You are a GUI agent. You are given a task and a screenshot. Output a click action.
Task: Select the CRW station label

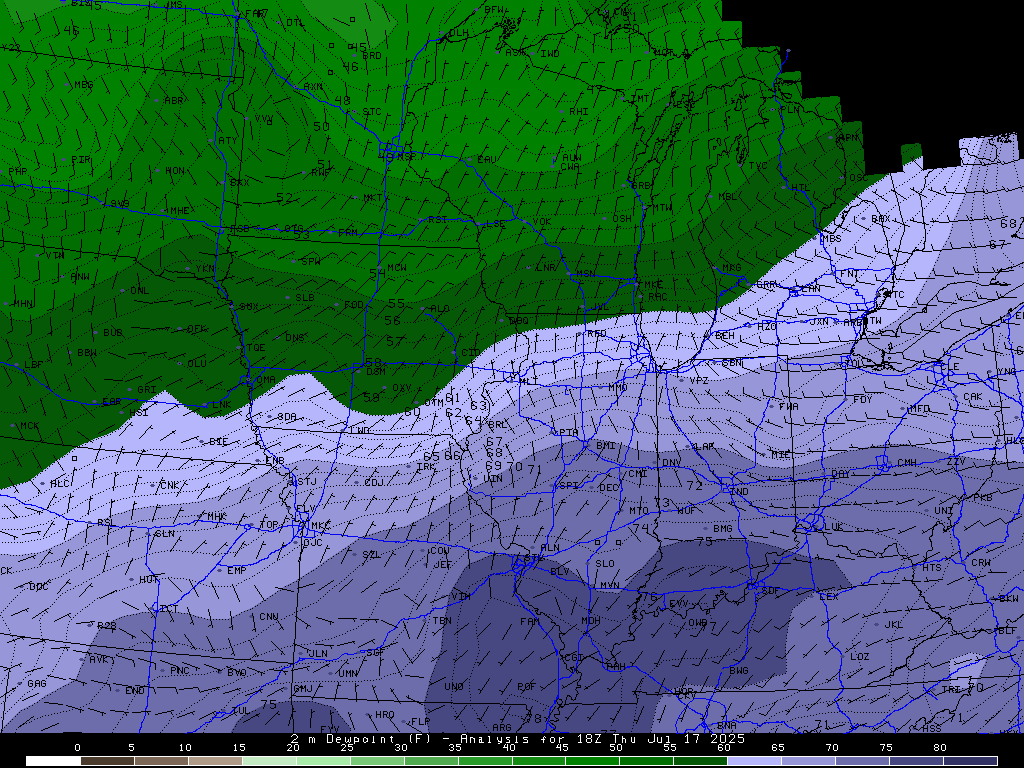point(981,562)
